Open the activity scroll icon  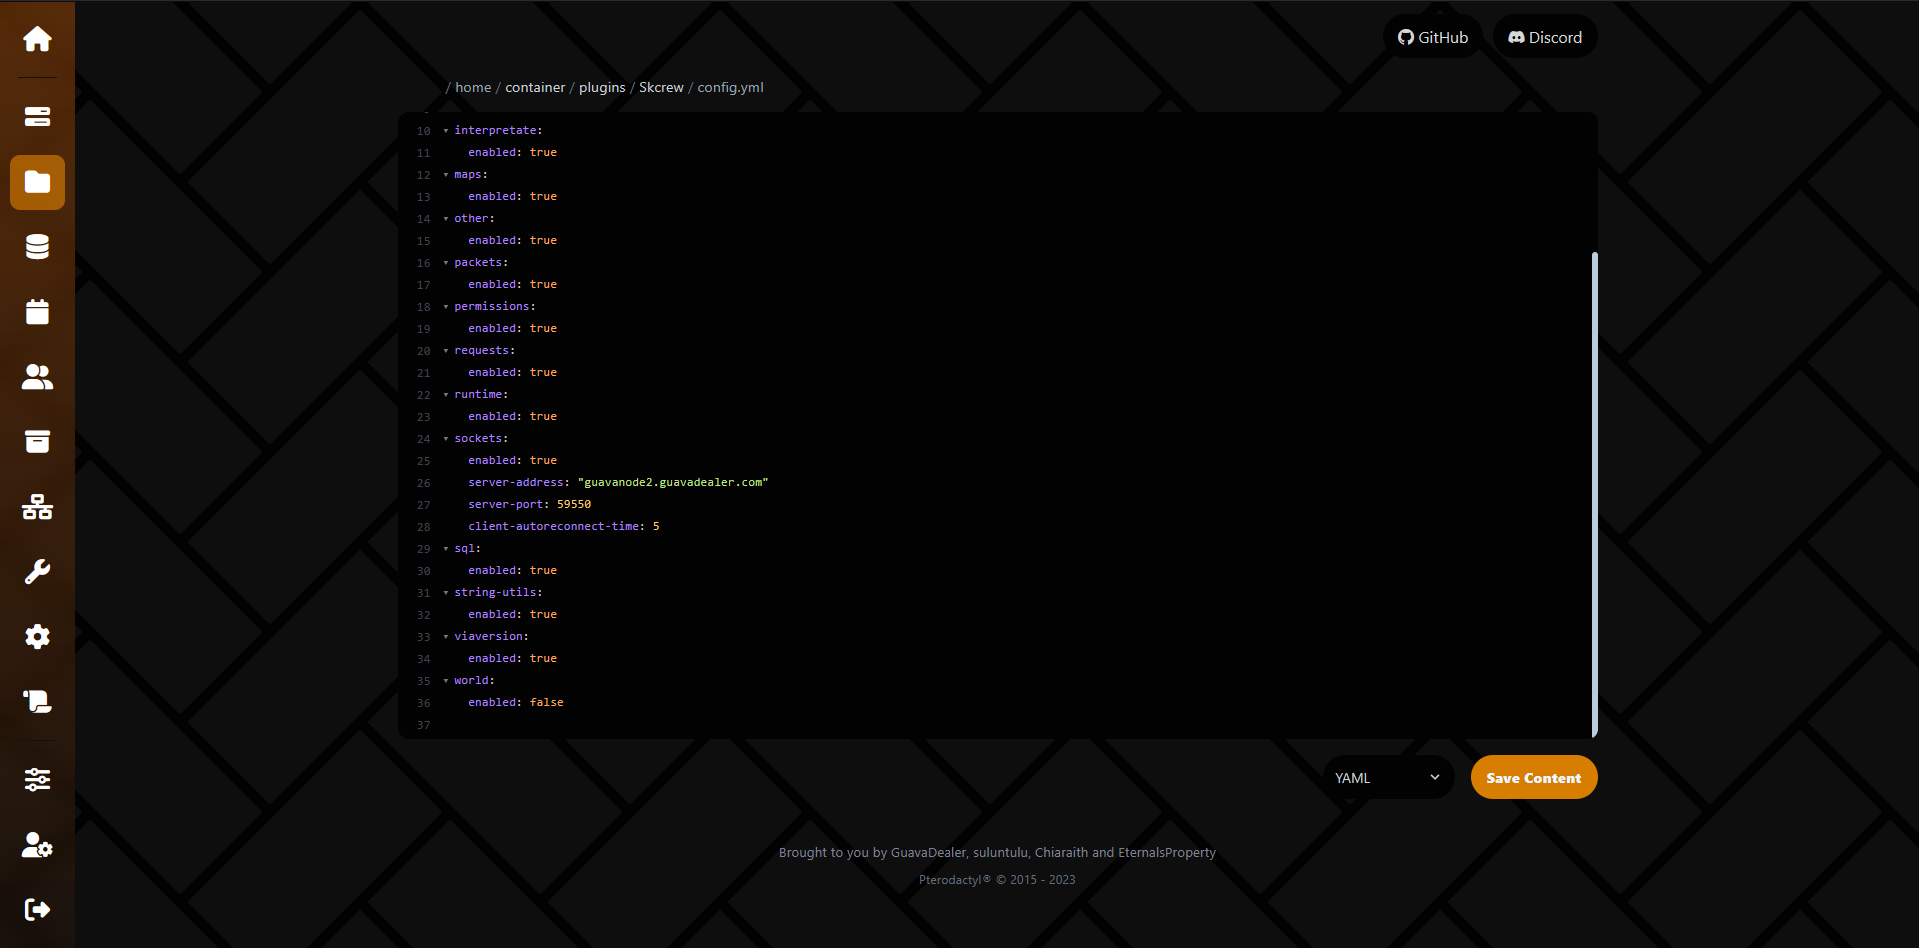click(x=37, y=702)
